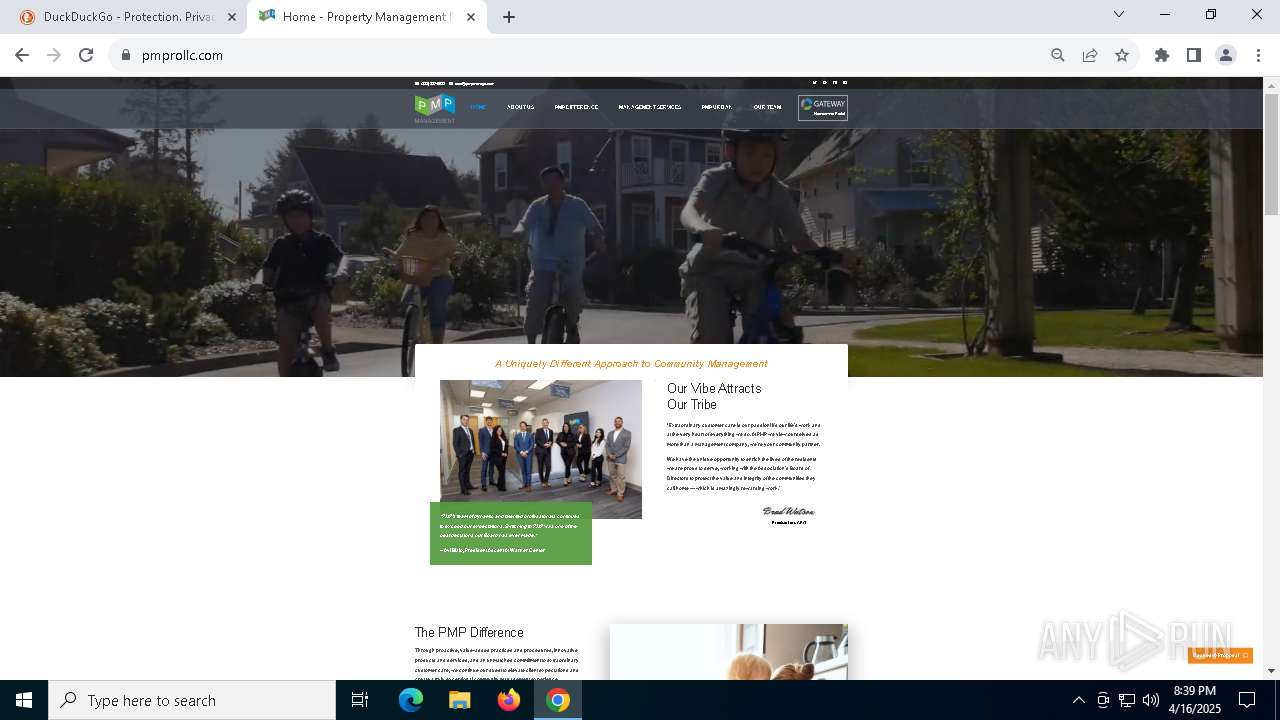
Task: Close the Home - Property Management tab
Action: coord(471,17)
